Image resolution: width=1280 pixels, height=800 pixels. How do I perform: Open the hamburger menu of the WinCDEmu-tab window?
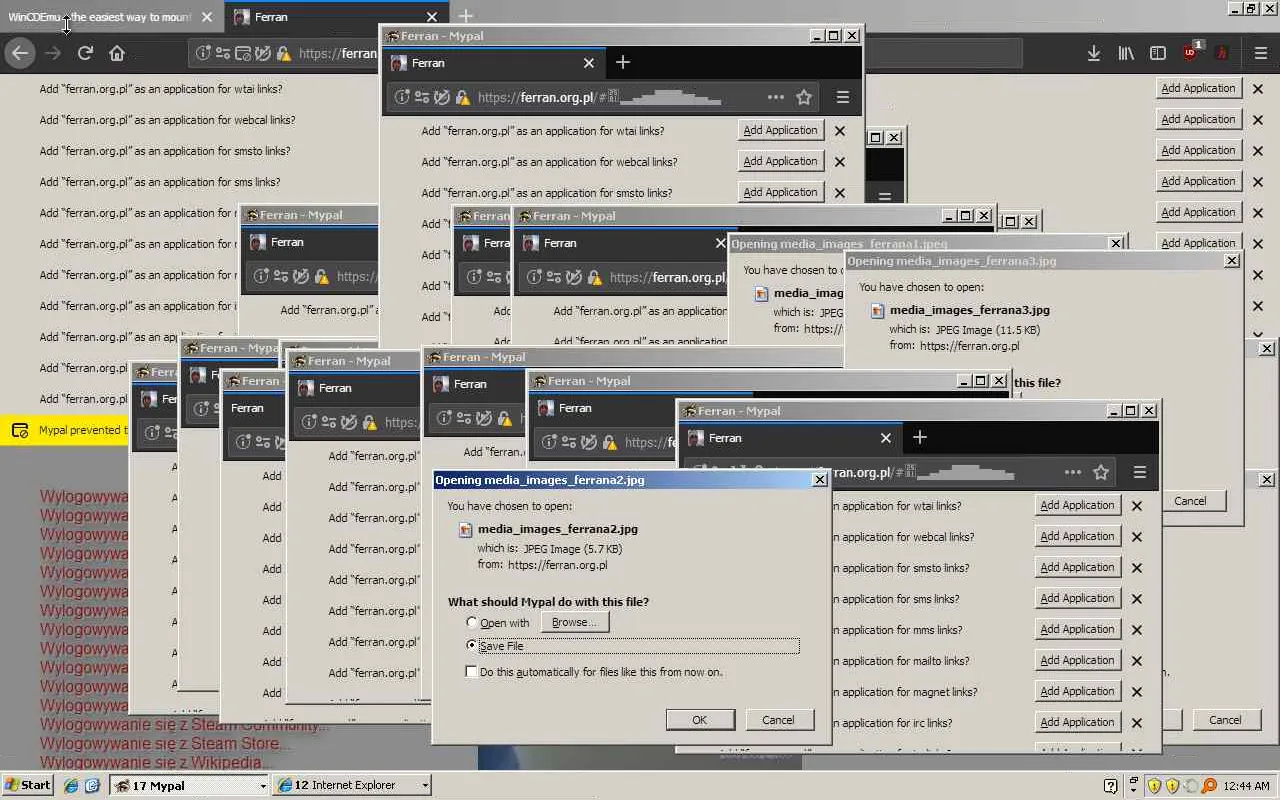coord(1259,53)
